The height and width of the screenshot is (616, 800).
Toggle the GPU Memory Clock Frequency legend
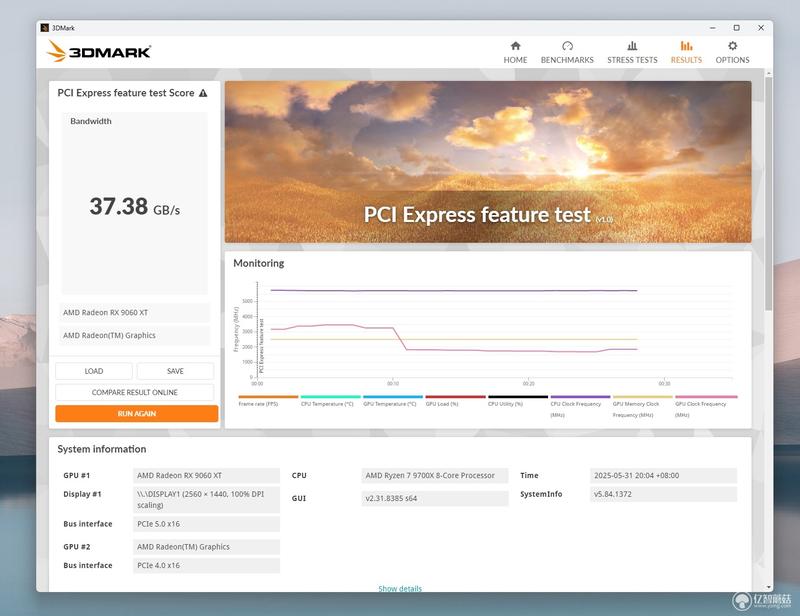[642, 406]
